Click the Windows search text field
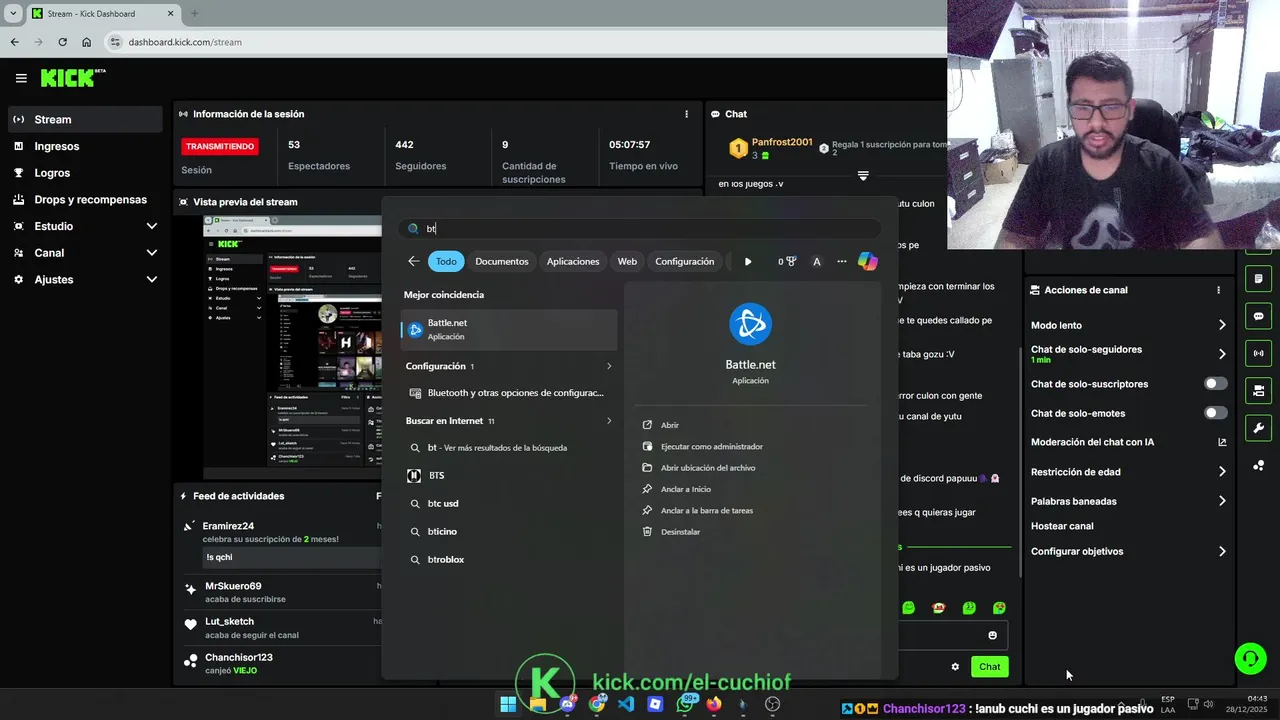 [x=640, y=229]
